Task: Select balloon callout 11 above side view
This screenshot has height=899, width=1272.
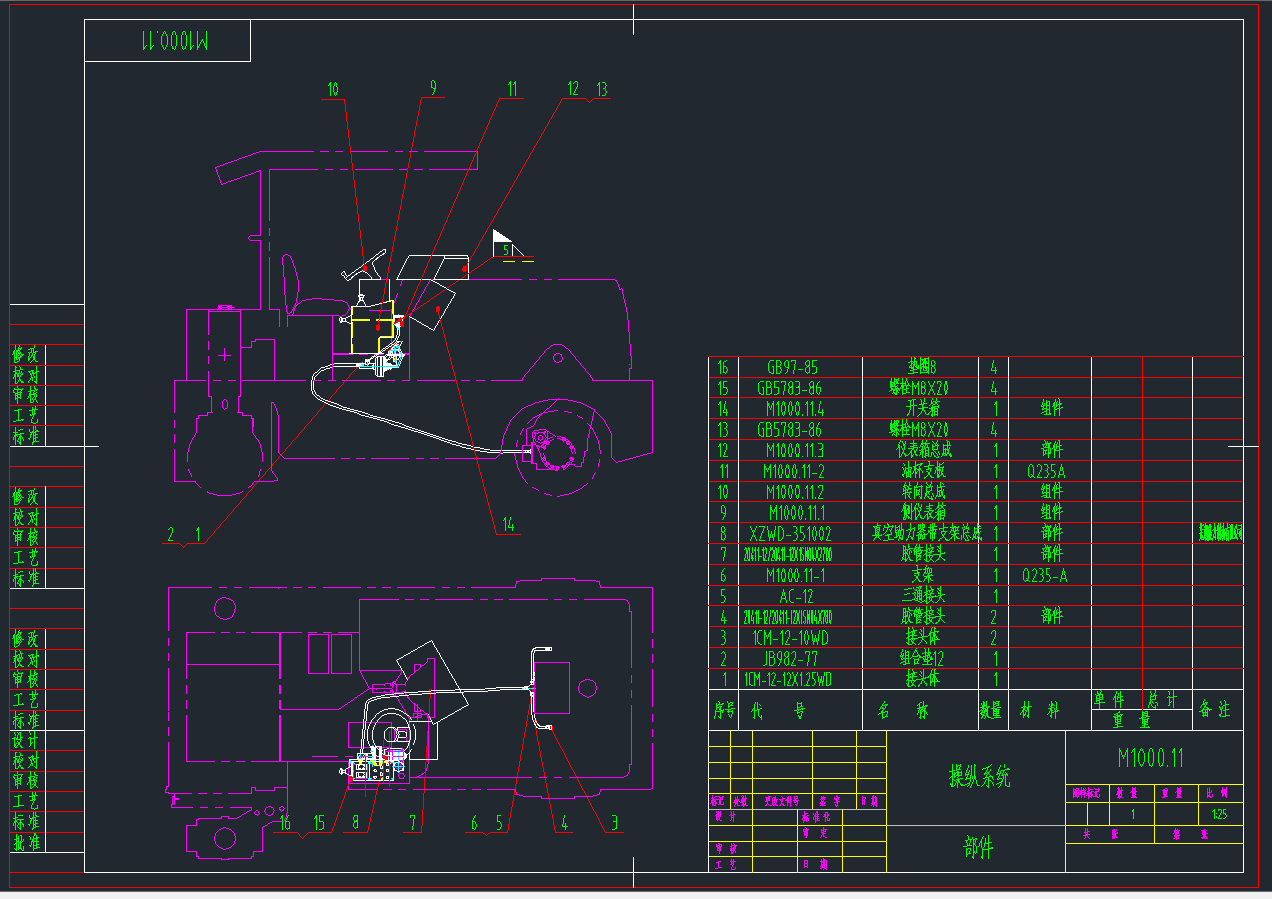Action: [513, 89]
